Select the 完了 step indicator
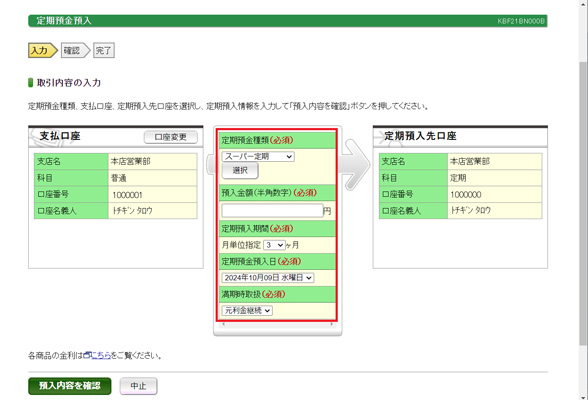 [104, 50]
